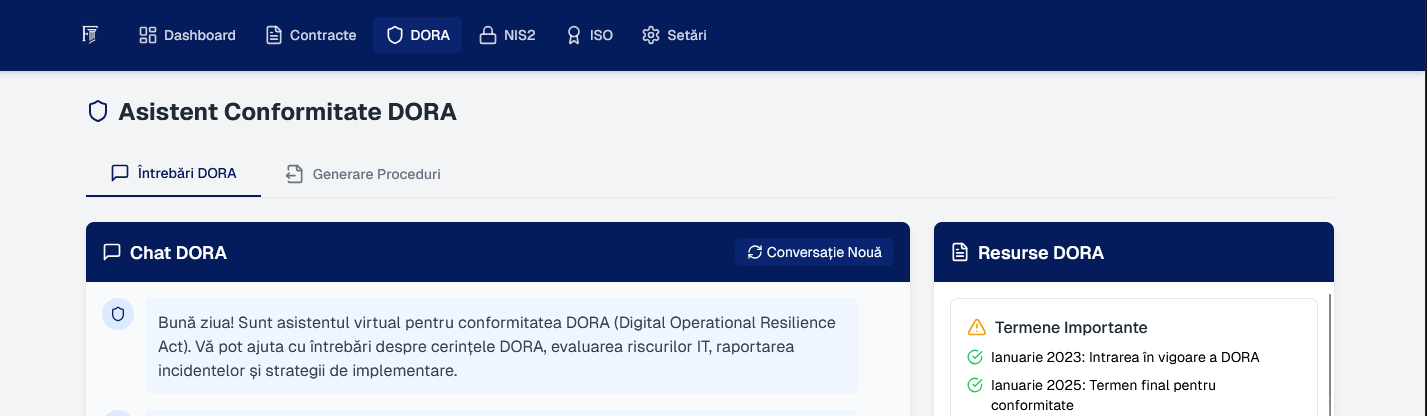This screenshot has width=1427, height=416.
Task: Click the Resurse DORA panel scrollbar
Action: tap(1330, 354)
